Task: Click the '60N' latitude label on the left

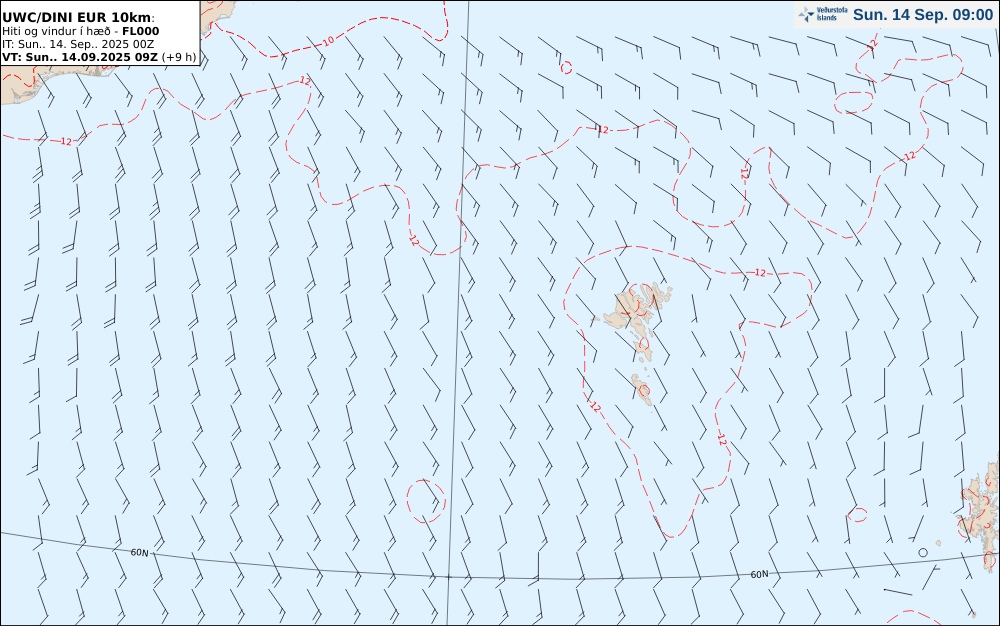Action: coord(140,553)
